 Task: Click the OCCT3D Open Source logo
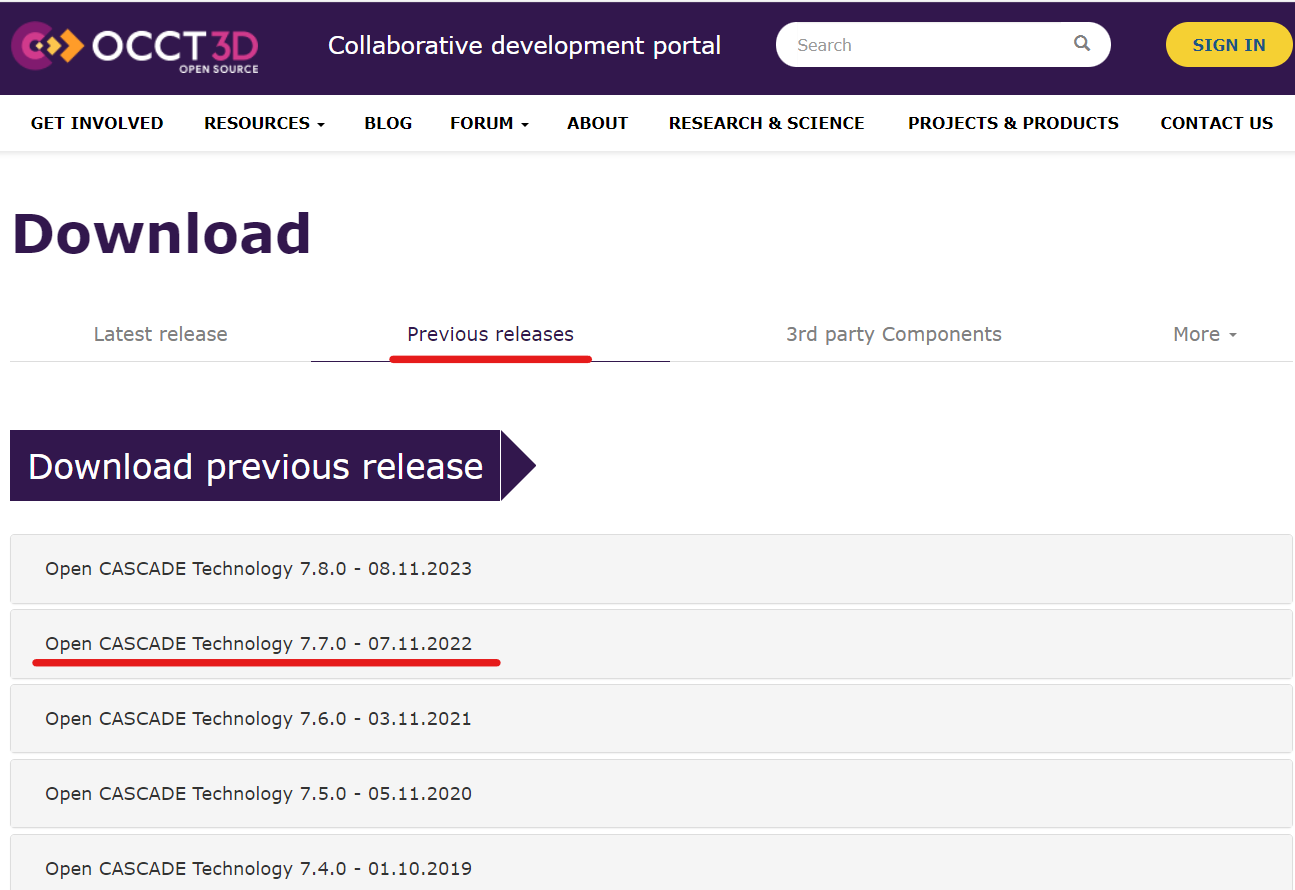(134, 48)
